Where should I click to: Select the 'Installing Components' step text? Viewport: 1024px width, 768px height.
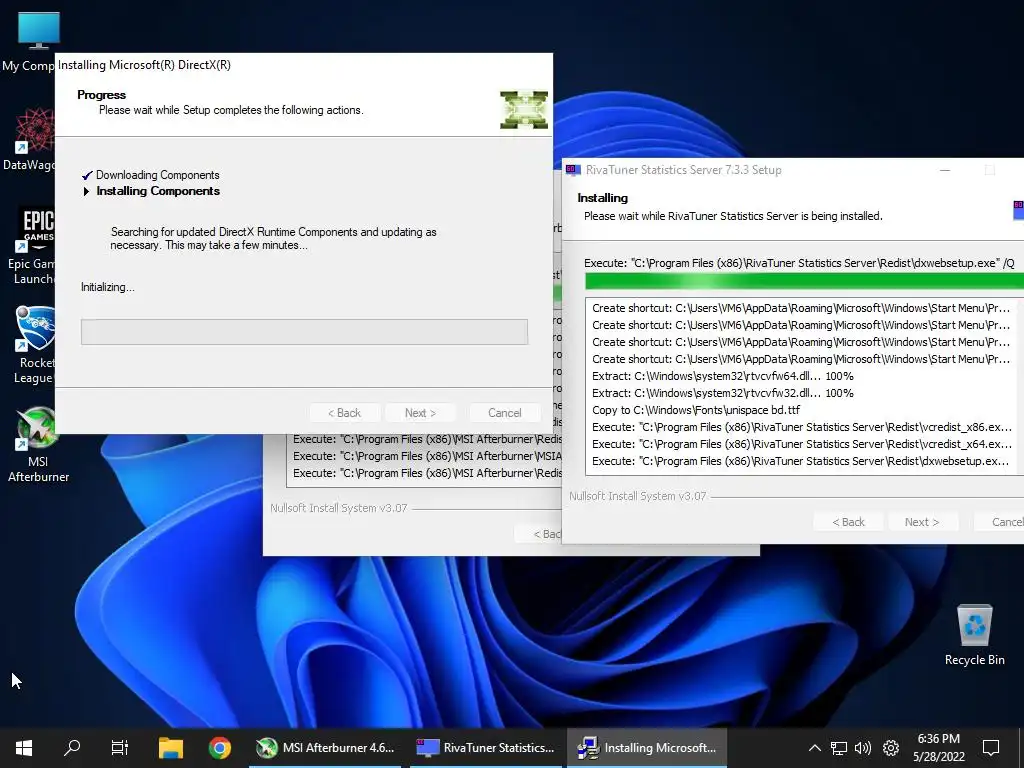click(158, 191)
